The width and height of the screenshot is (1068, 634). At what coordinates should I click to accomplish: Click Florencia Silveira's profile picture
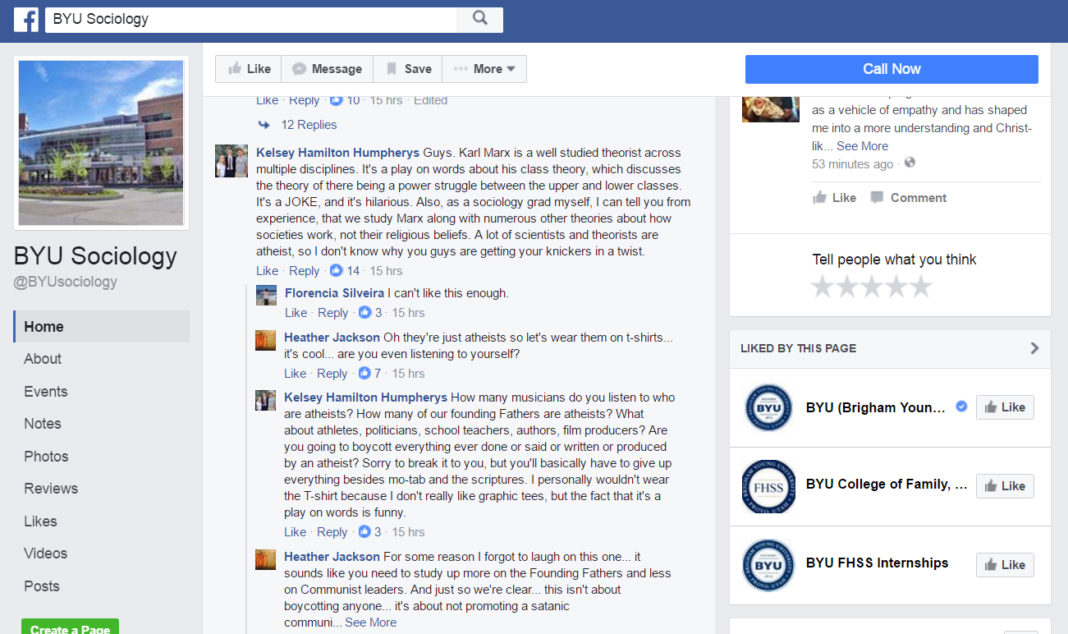pos(266,295)
